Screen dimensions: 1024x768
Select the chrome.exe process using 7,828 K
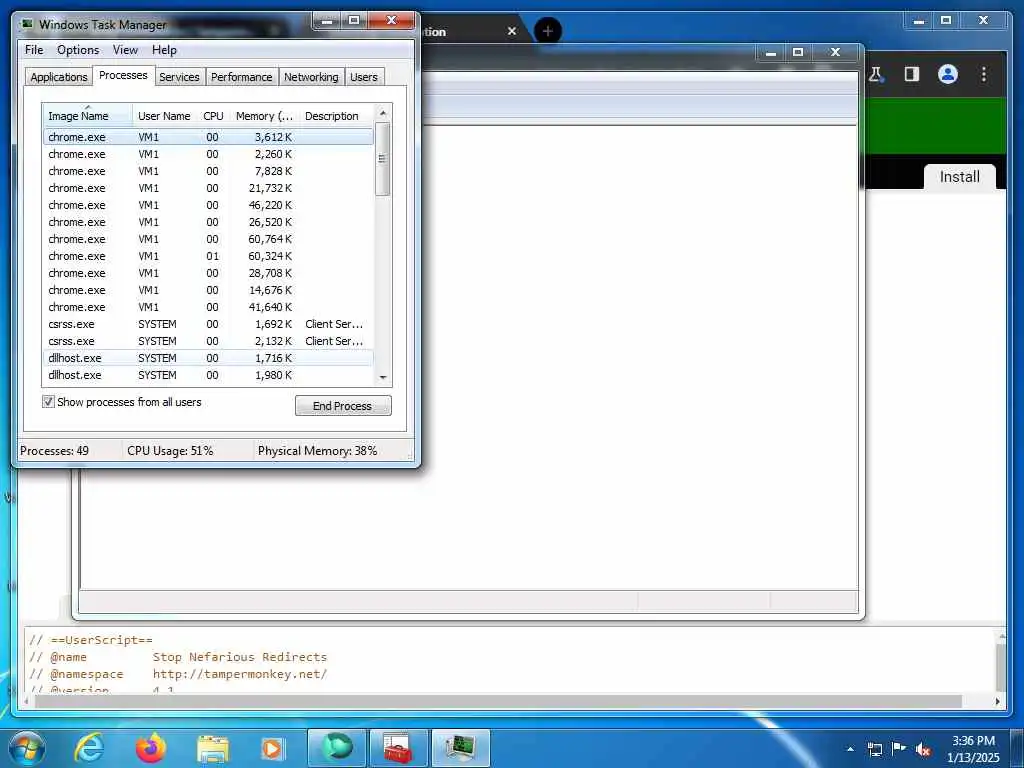[x=208, y=171]
